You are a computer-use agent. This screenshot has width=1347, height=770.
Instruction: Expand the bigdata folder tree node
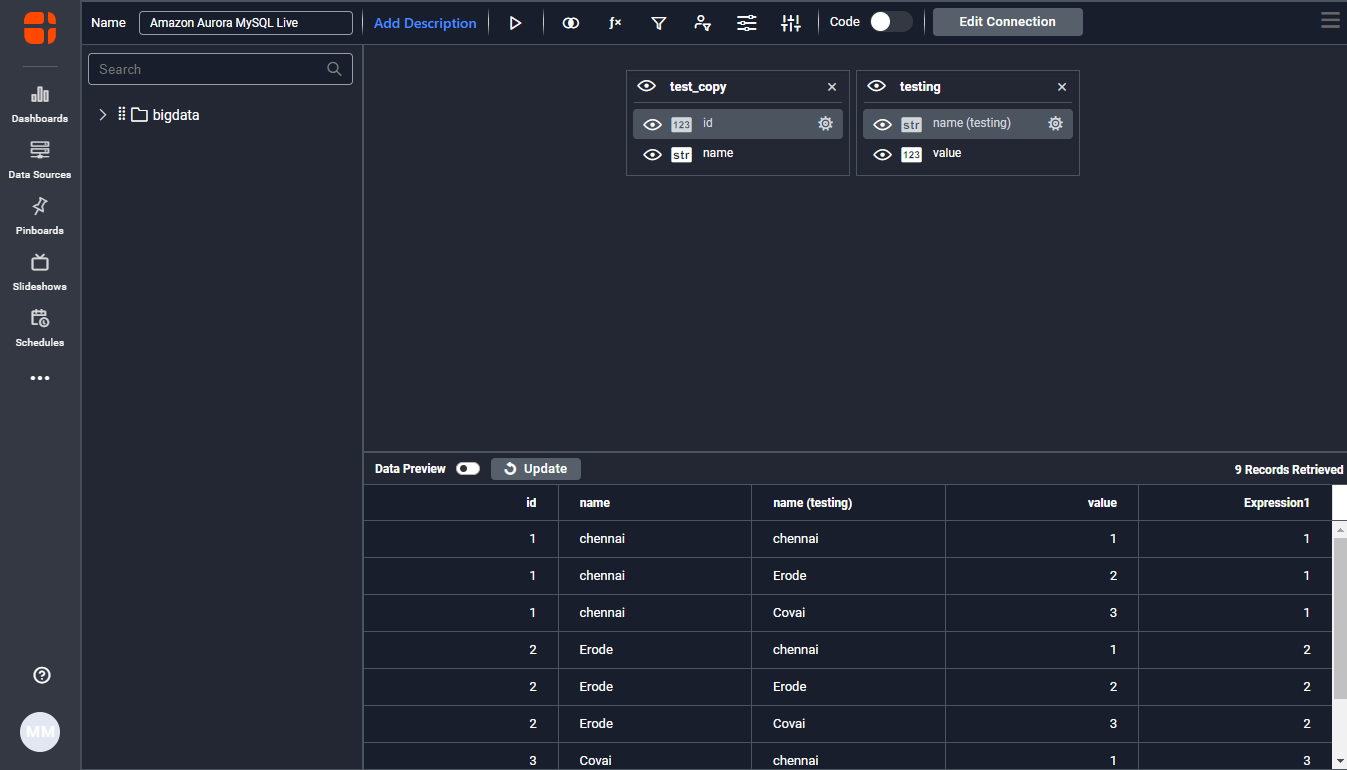pos(103,115)
